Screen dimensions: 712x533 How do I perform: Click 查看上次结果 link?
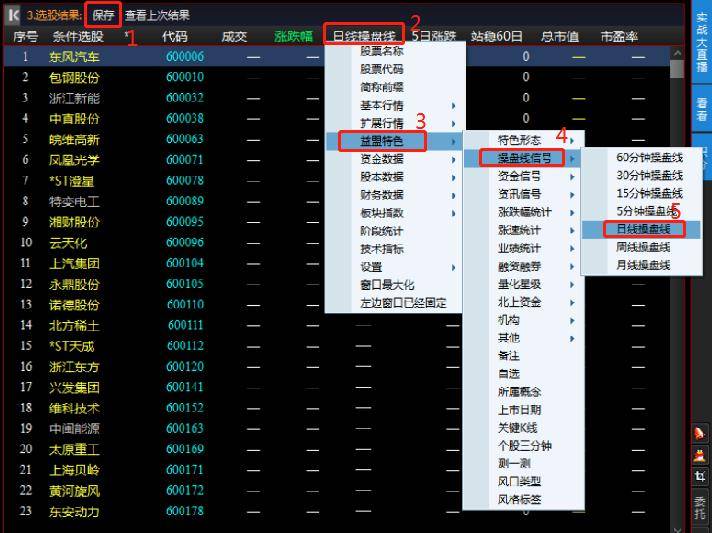157,15
